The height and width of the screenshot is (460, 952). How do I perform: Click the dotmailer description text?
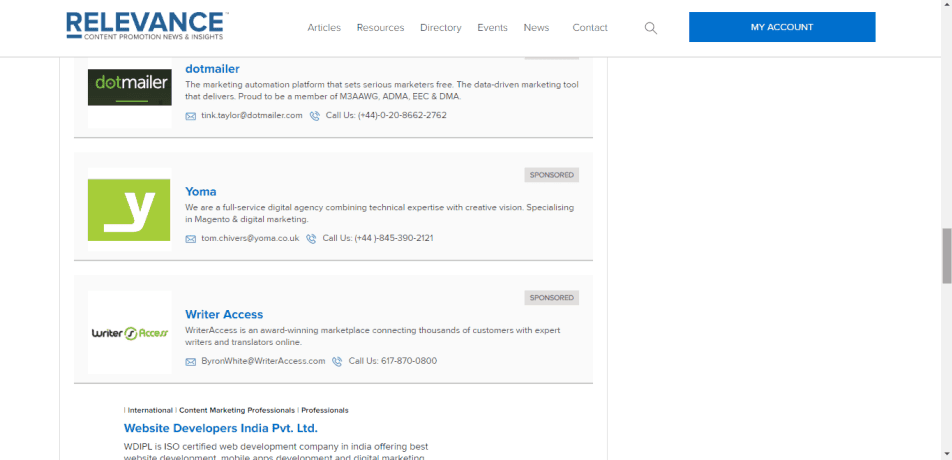tap(382, 90)
